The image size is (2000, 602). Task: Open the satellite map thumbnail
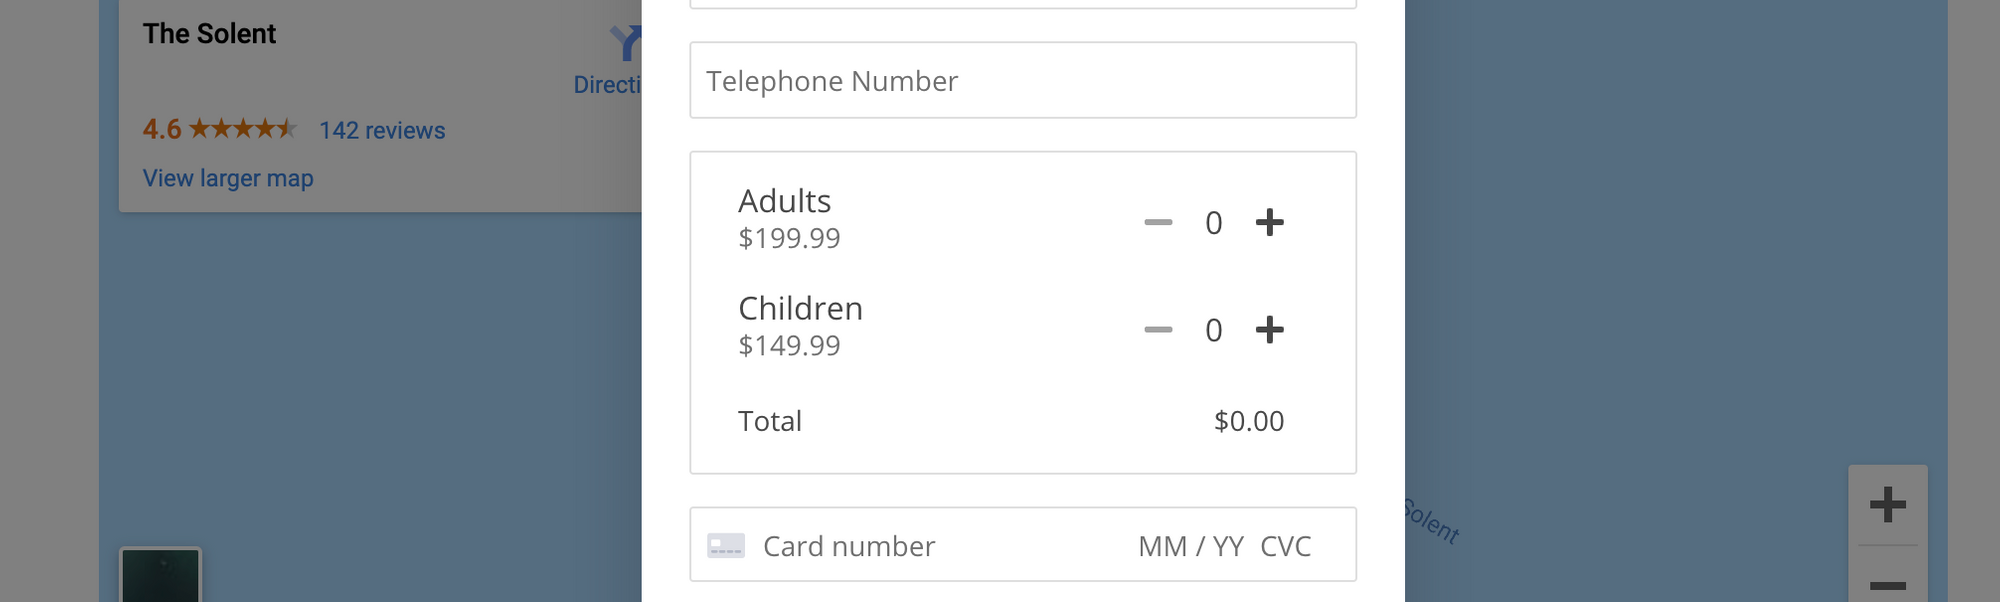tap(160, 575)
